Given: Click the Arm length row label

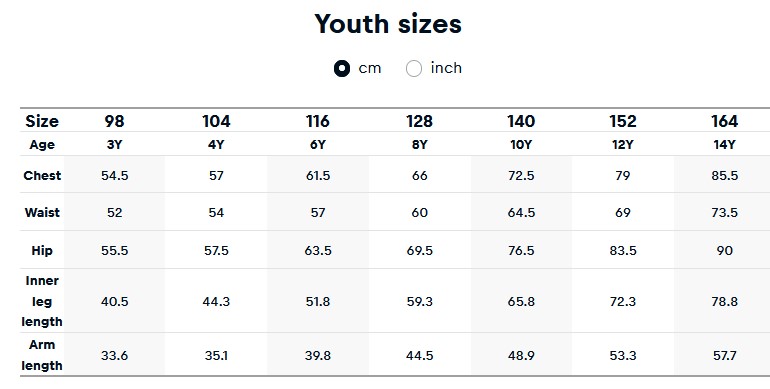Looking at the screenshot, I should coord(42,355).
